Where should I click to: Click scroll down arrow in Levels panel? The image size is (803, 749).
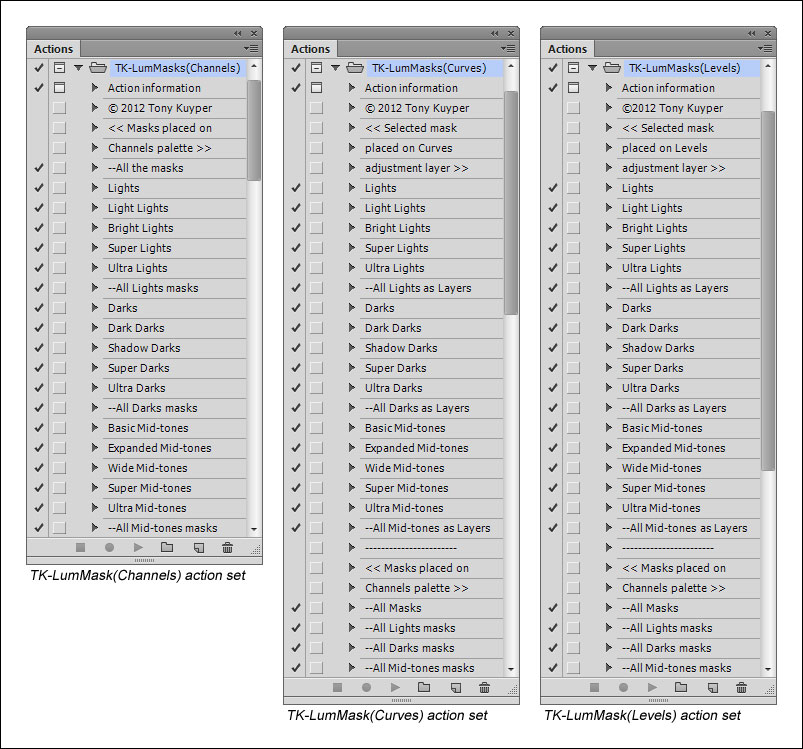[768, 669]
